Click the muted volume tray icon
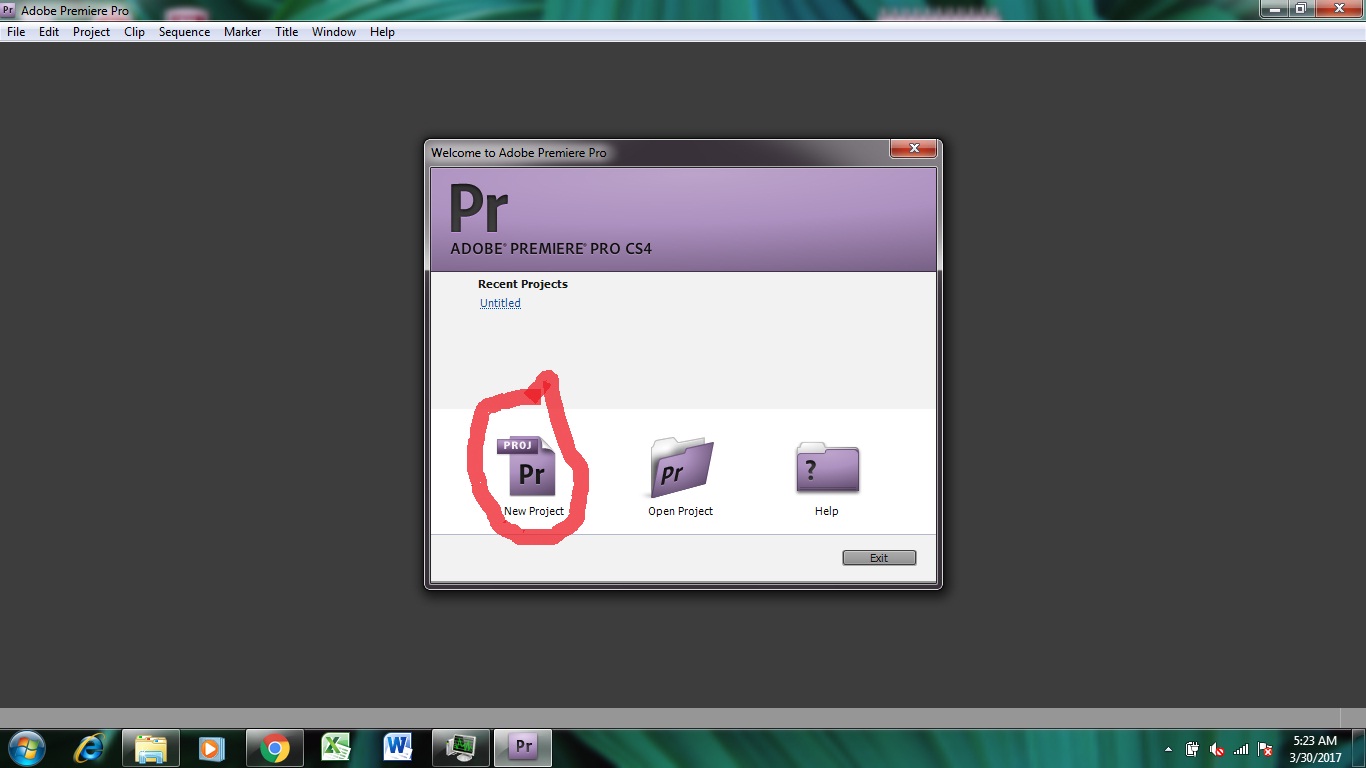The width and height of the screenshot is (1366, 768). pos(1217,749)
